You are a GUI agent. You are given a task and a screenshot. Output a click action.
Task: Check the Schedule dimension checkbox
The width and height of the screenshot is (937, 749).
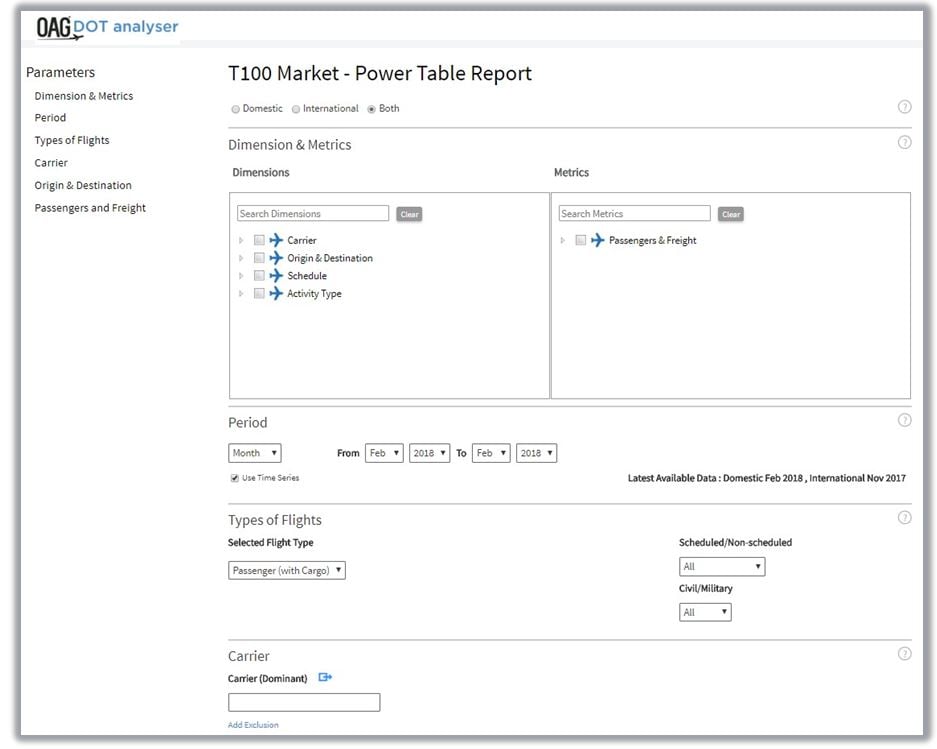(259, 276)
